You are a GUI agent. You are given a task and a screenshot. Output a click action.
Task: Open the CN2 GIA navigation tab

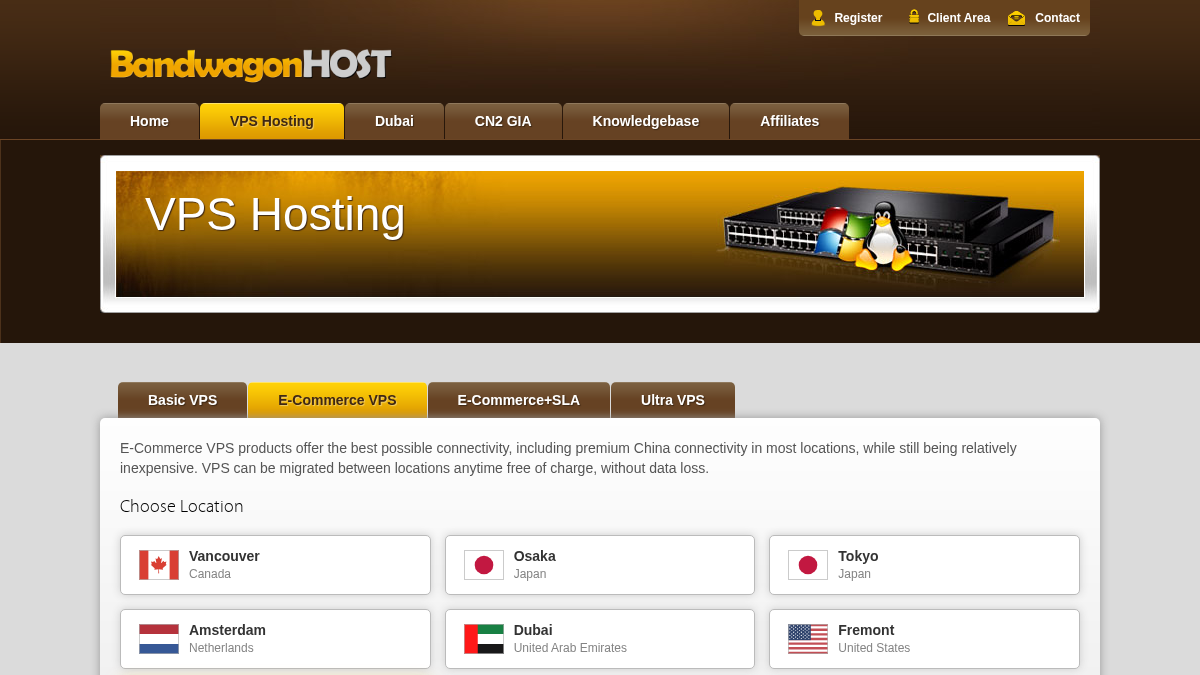(503, 121)
